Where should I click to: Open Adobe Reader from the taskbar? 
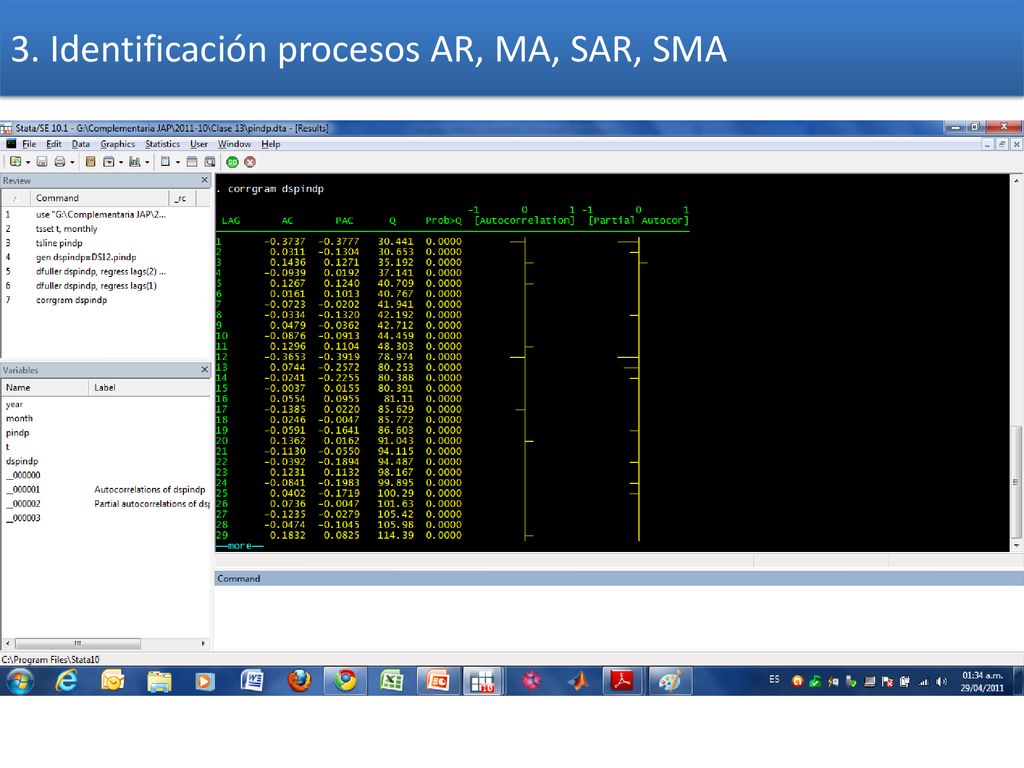622,681
